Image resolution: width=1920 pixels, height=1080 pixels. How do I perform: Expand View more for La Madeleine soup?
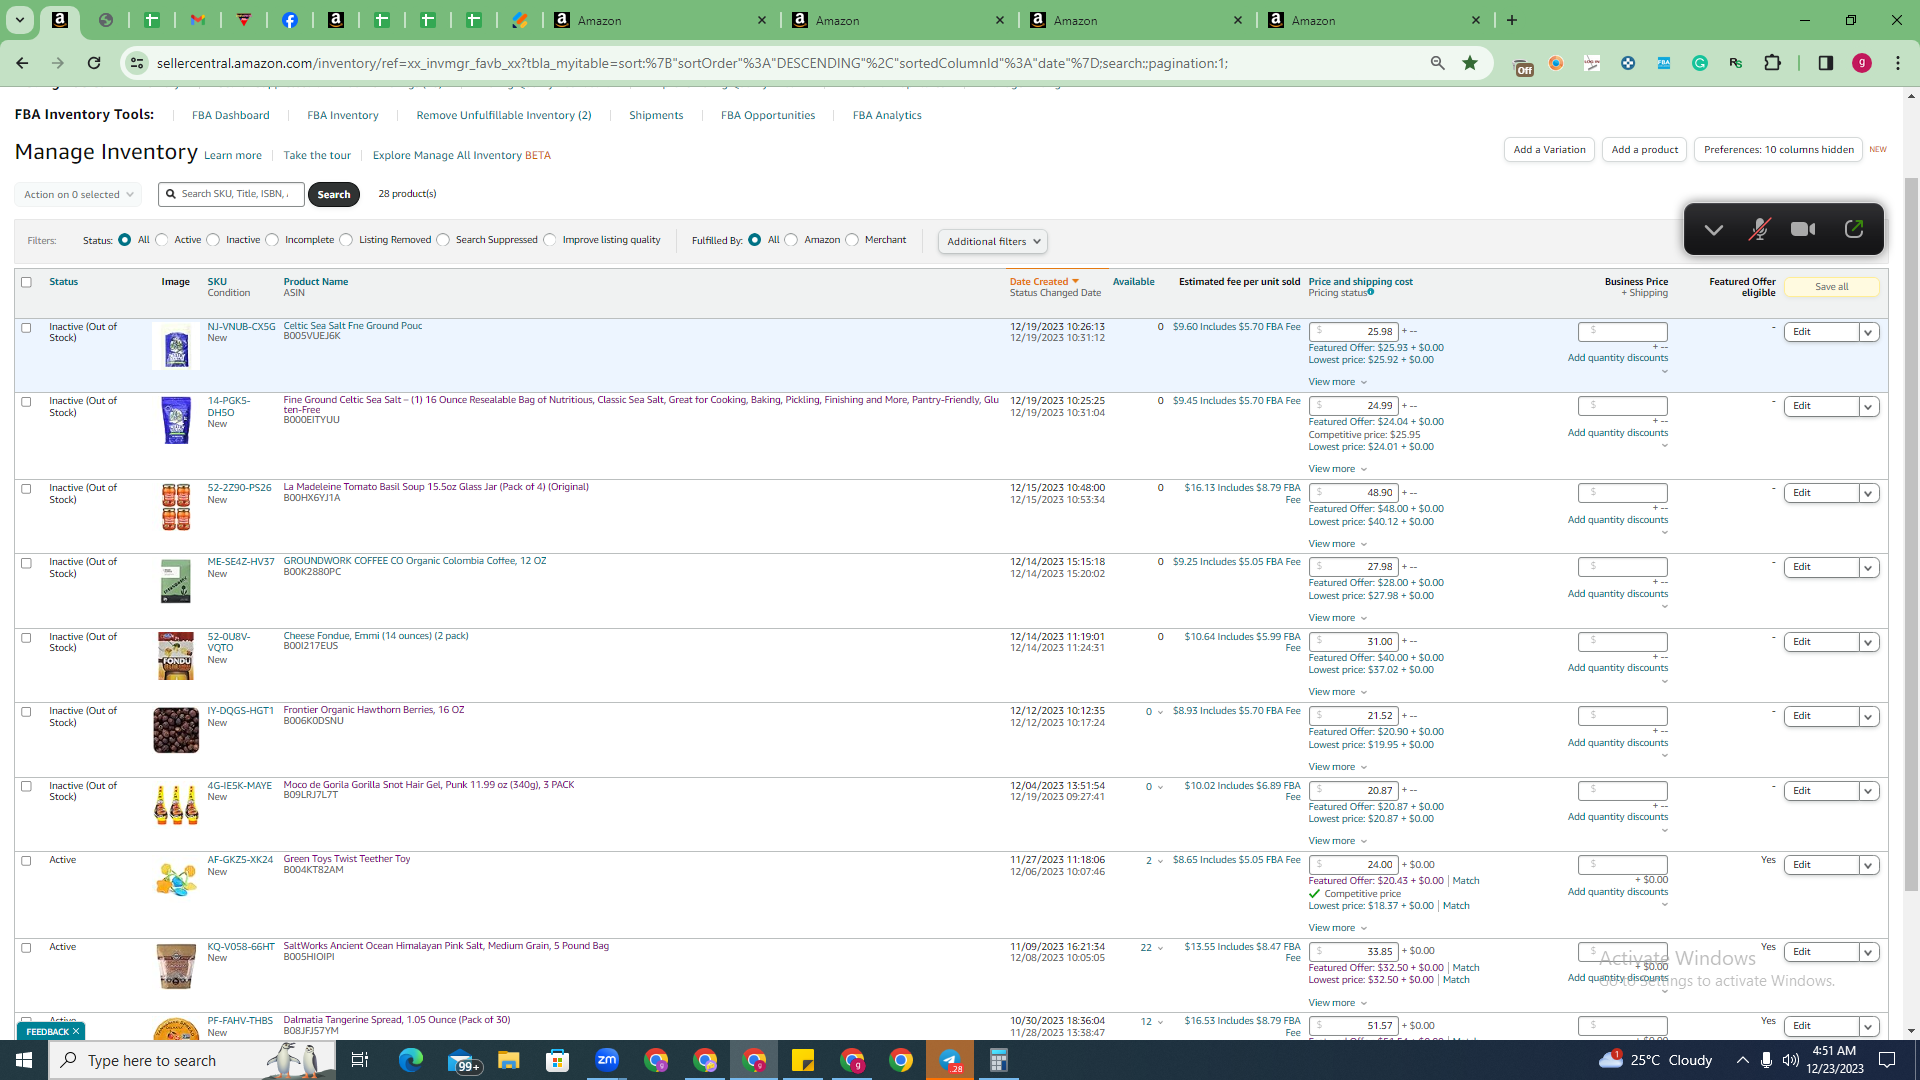coord(1337,544)
